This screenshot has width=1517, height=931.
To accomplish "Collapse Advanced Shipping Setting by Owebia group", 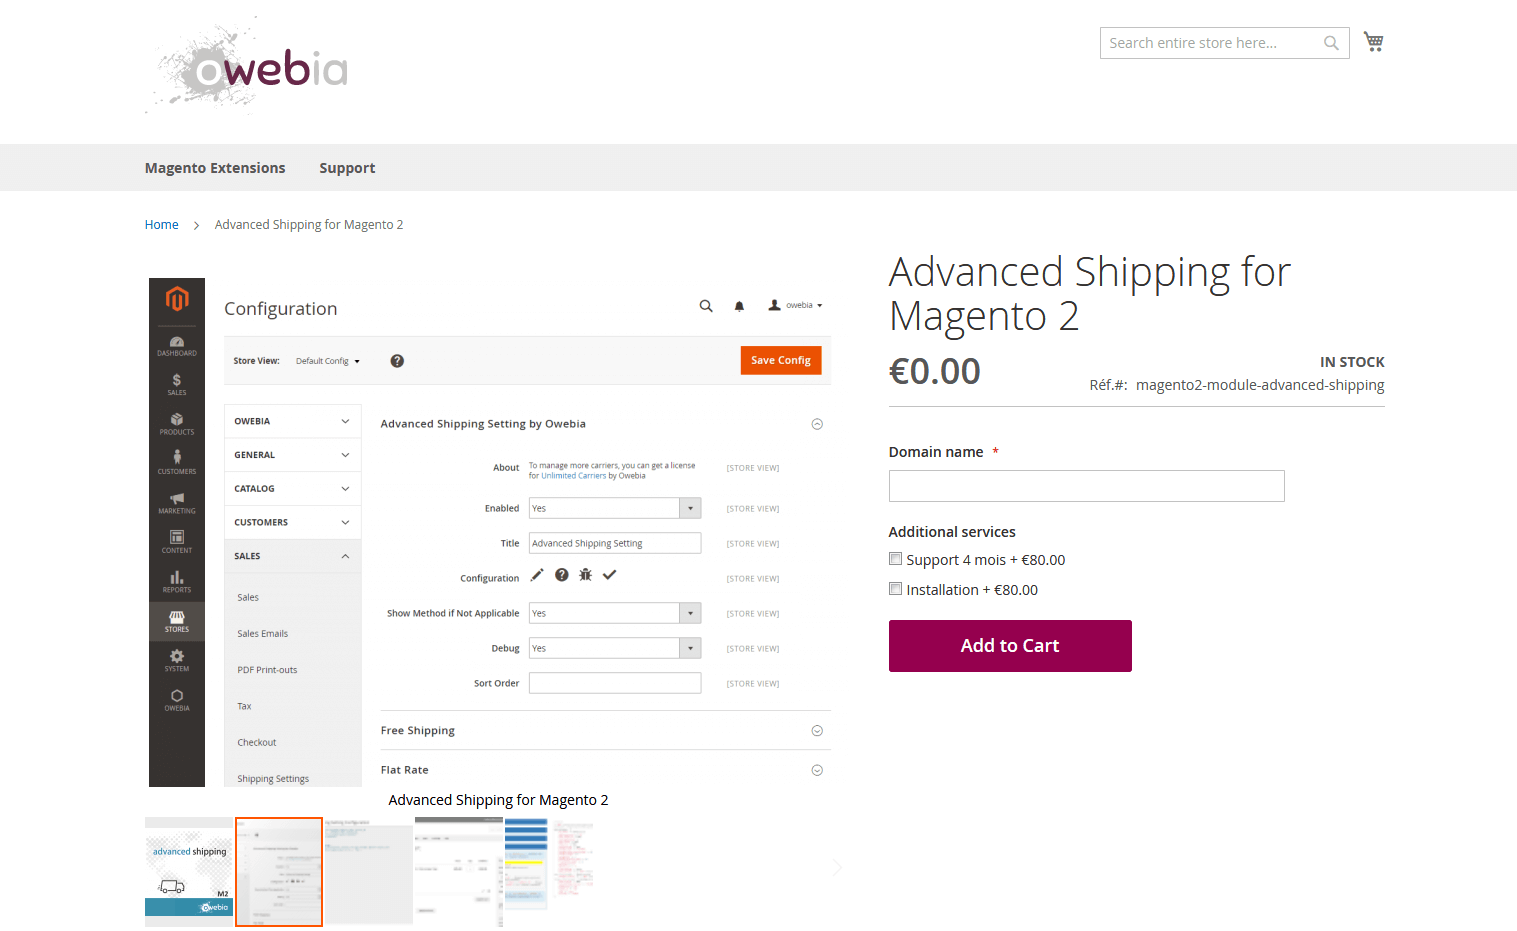I will pyautogui.click(x=817, y=424).
